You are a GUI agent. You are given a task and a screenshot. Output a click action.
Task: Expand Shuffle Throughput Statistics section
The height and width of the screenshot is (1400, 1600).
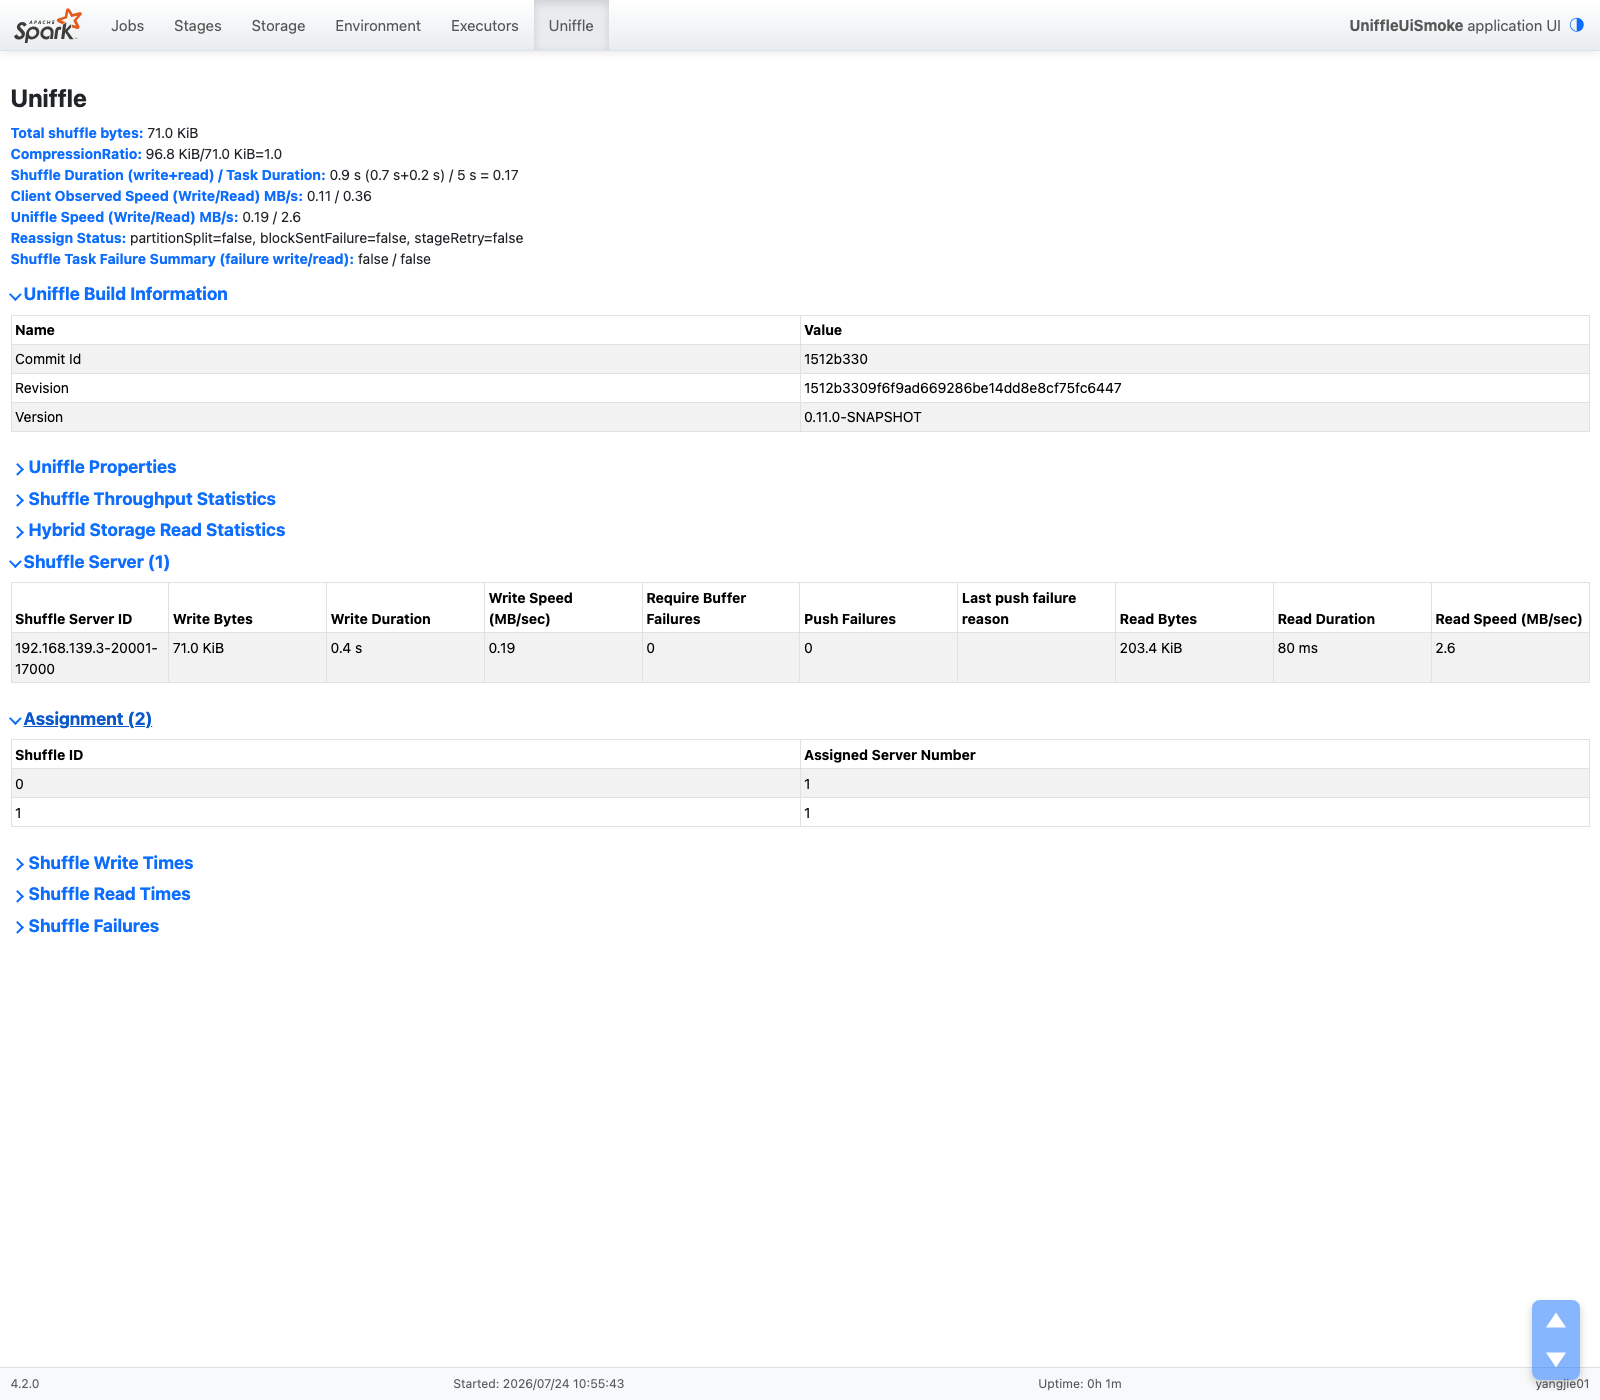point(146,499)
